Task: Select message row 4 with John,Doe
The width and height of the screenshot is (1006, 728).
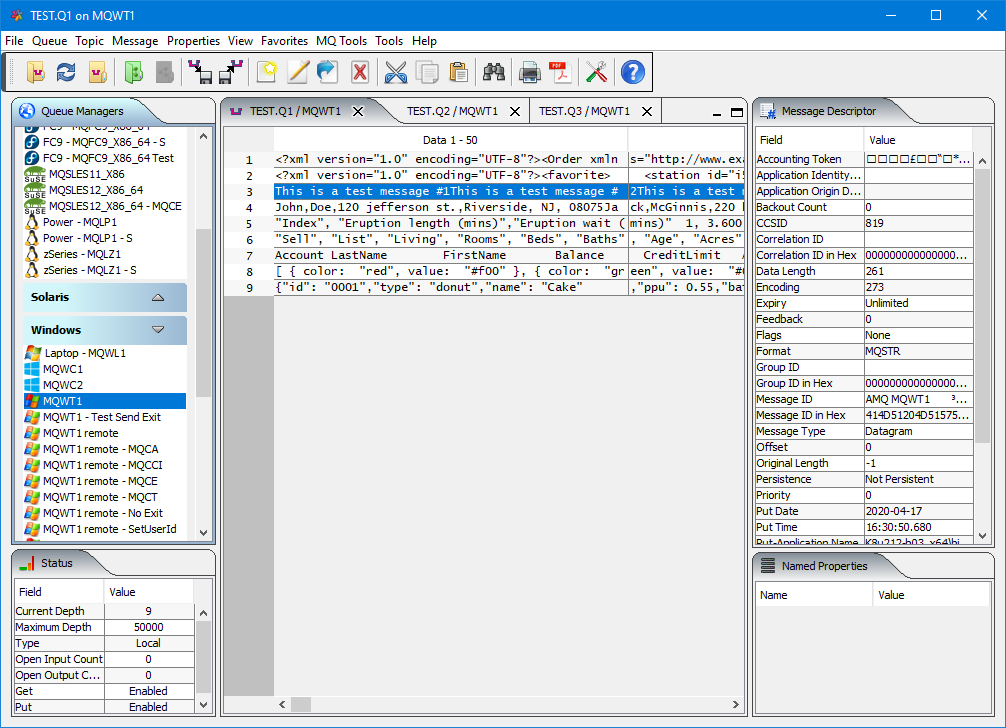Action: point(484,207)
